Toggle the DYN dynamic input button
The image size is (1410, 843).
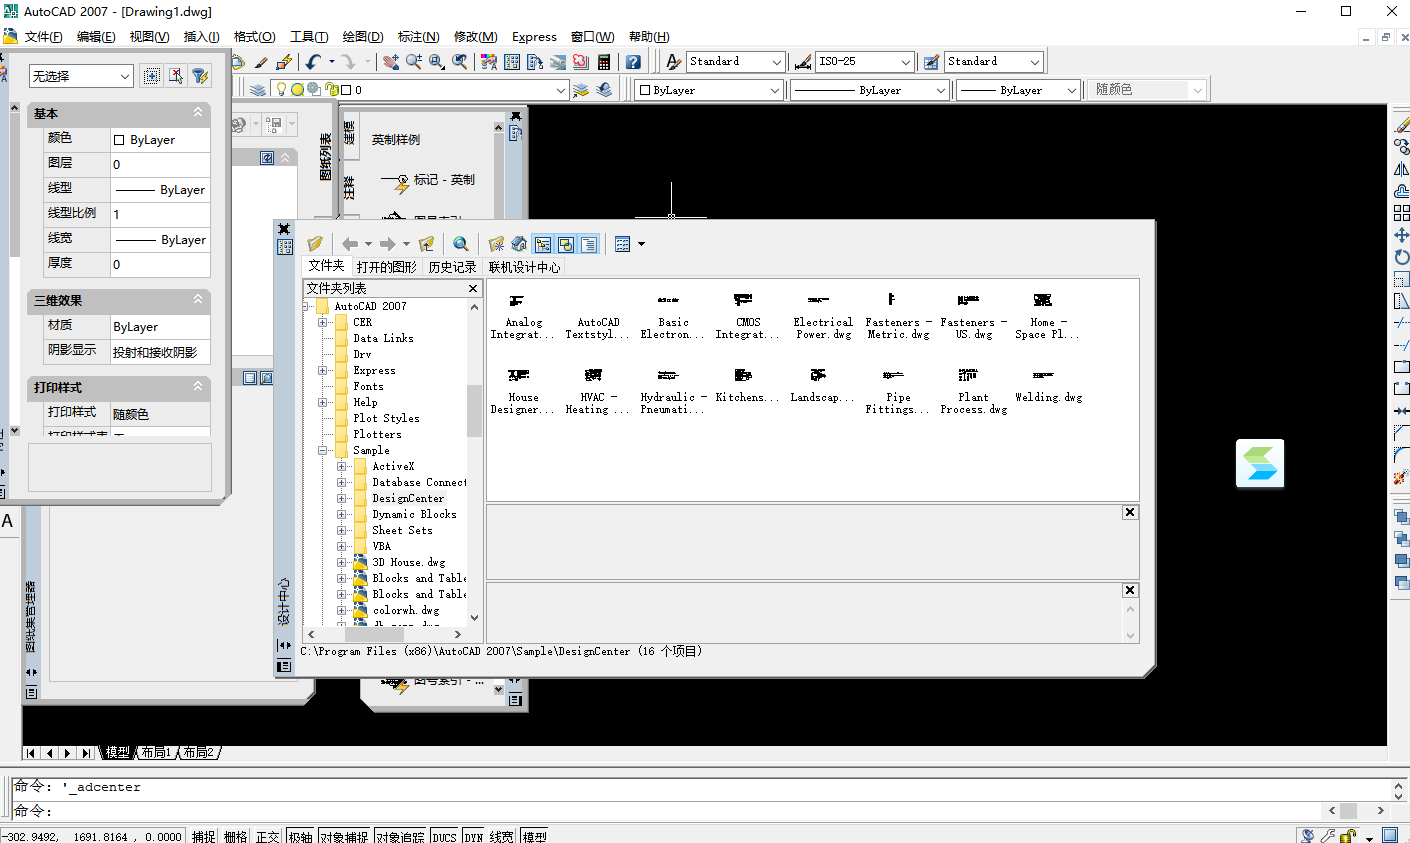473,836
